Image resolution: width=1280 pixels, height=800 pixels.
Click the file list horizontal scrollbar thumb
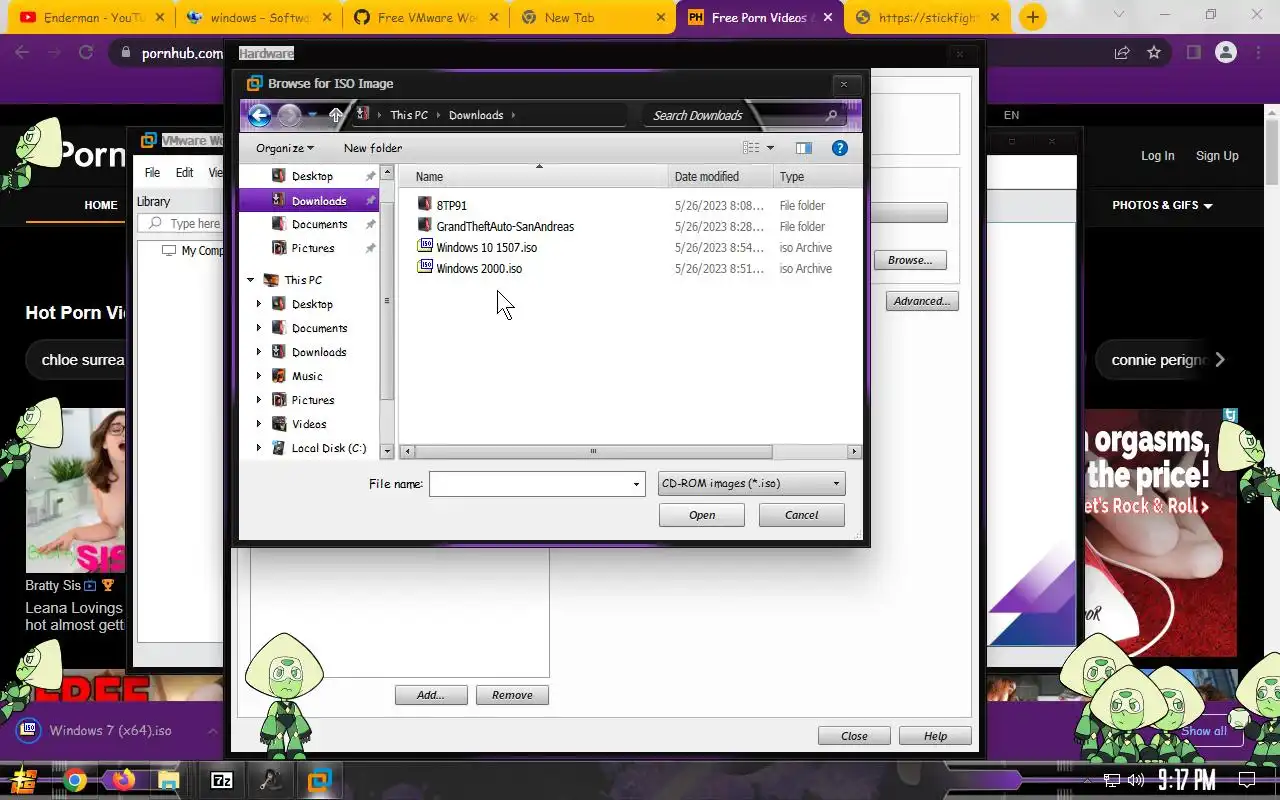point(595,452)
